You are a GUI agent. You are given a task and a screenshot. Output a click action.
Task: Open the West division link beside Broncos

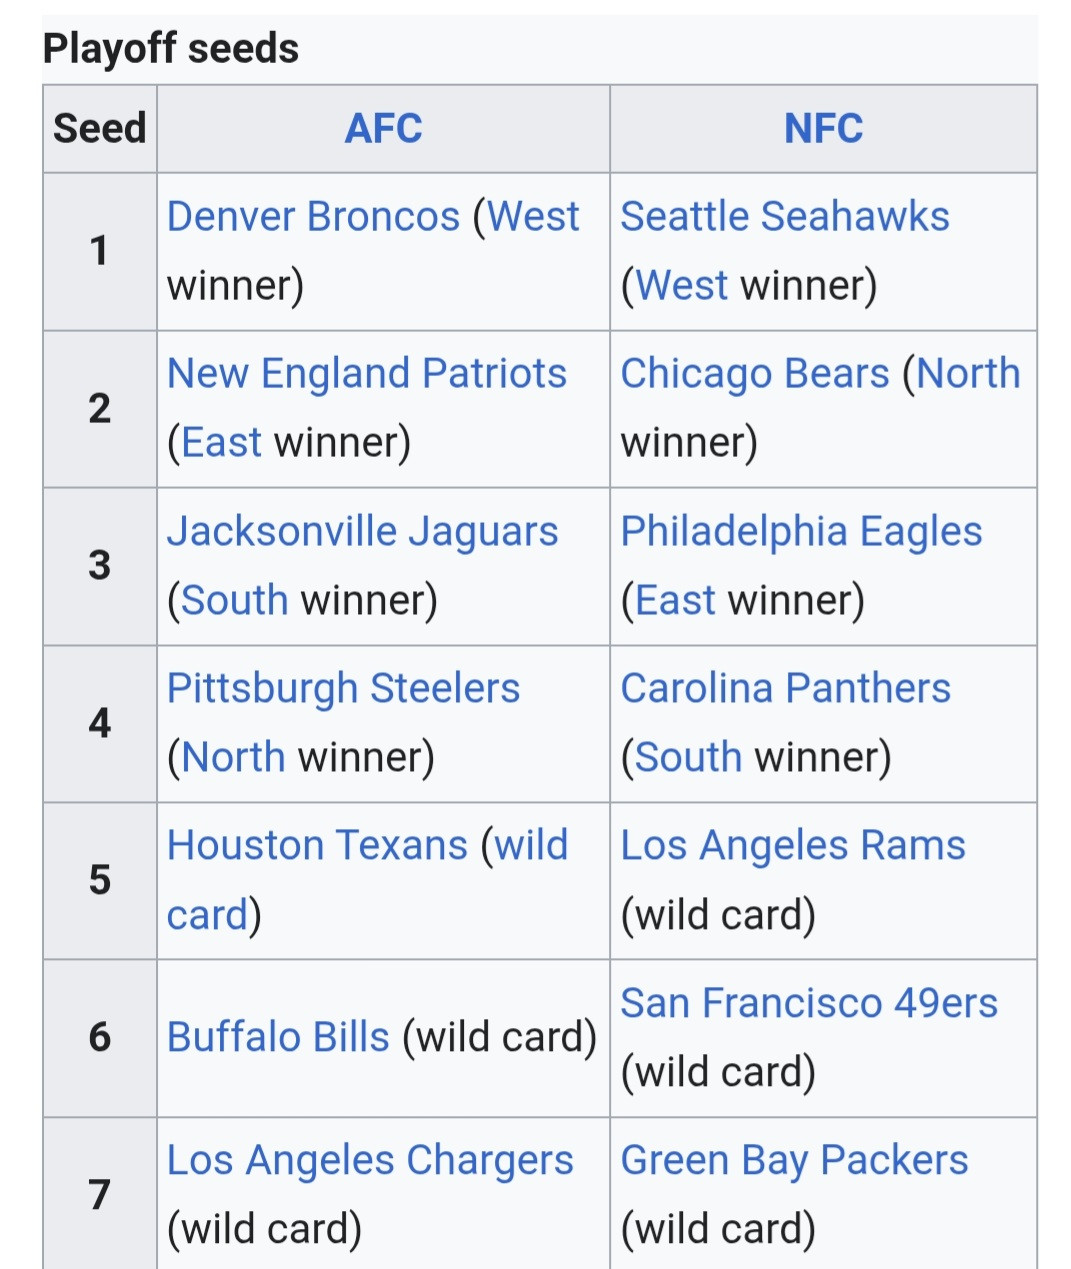(533, 217)
